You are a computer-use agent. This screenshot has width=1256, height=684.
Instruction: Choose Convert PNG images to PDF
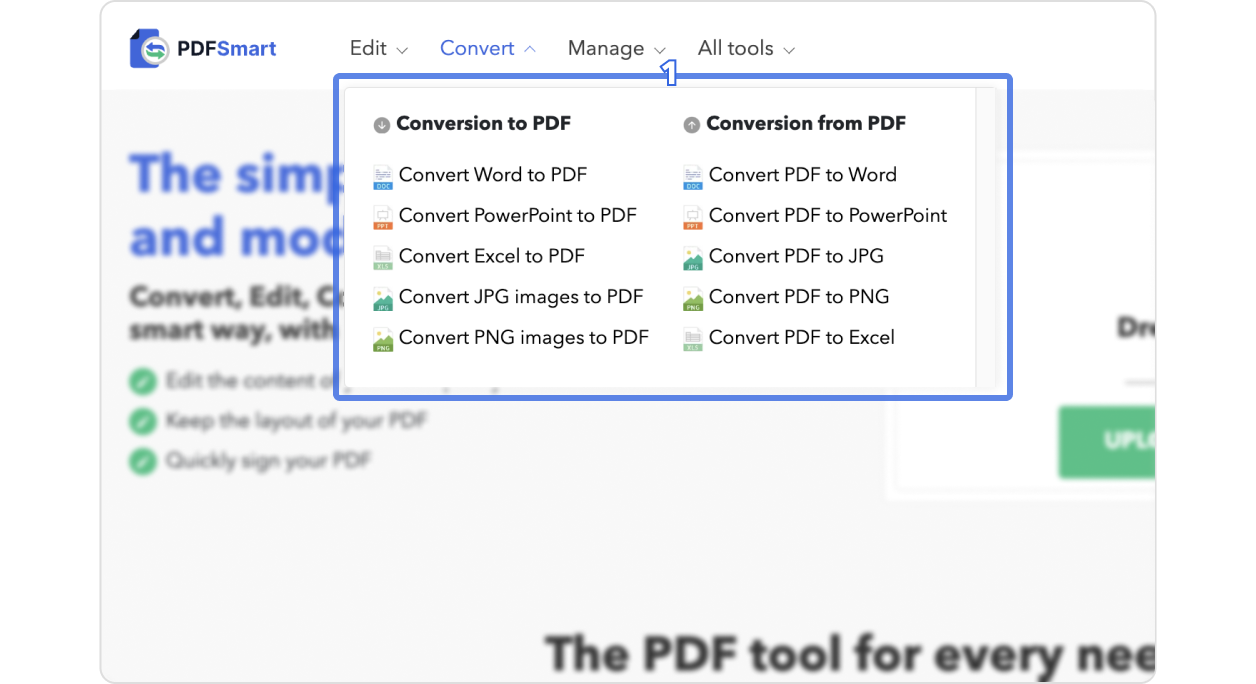523,338
